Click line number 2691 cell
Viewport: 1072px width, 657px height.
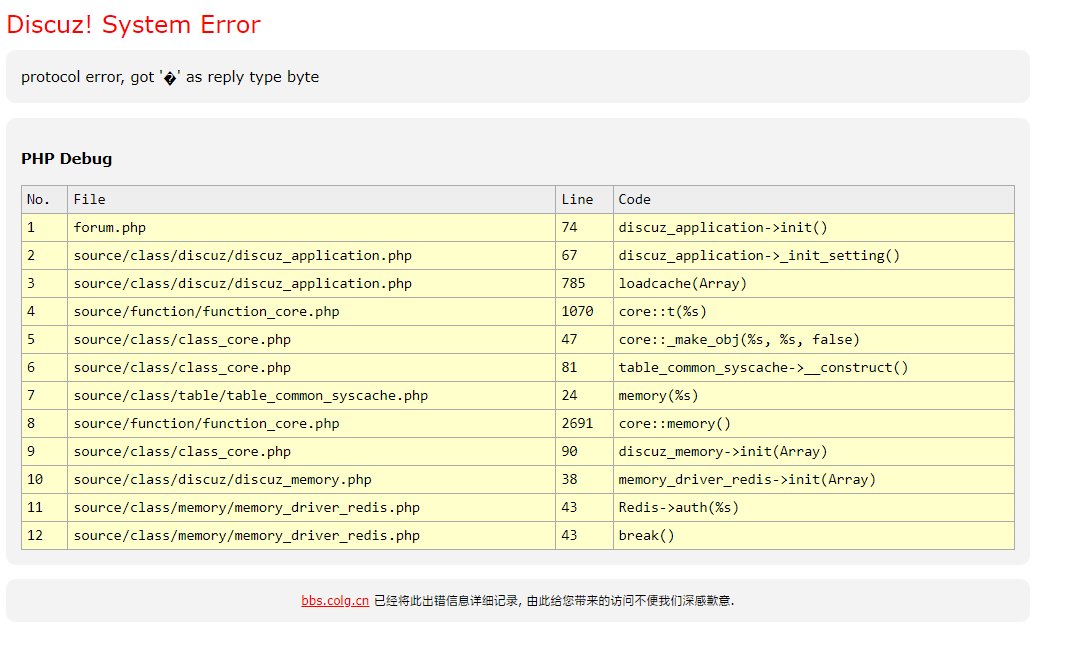[584, 424]
